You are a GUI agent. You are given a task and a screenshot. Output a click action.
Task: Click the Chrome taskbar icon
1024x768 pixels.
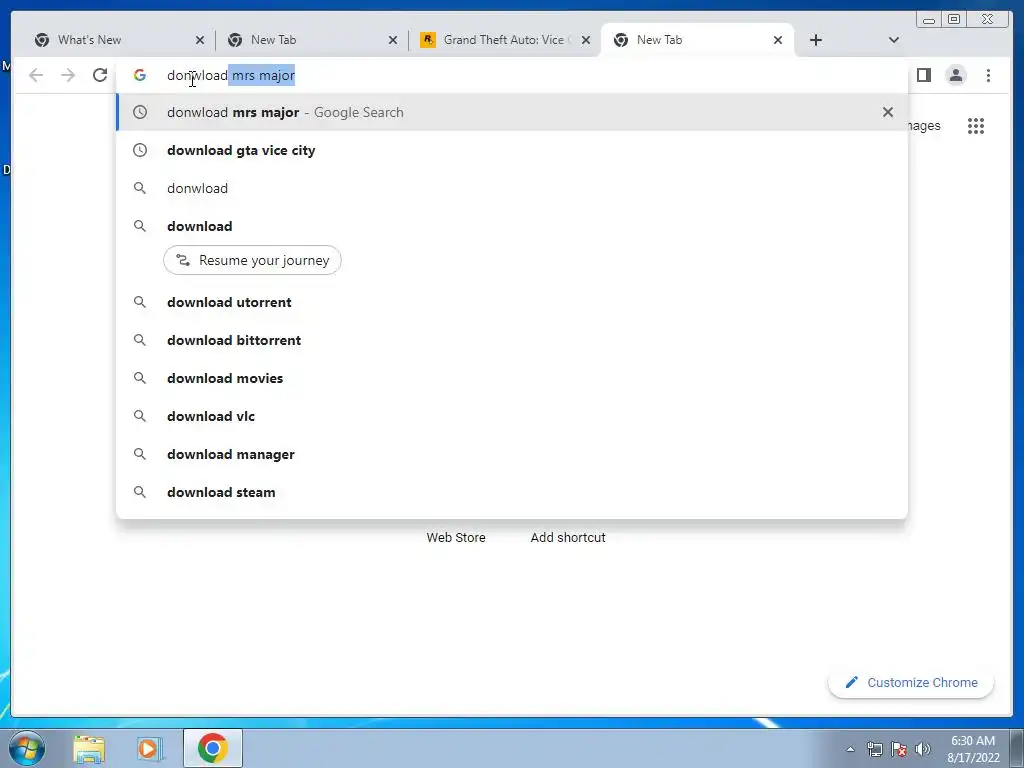pyautogui.click(x=213, y=748)
